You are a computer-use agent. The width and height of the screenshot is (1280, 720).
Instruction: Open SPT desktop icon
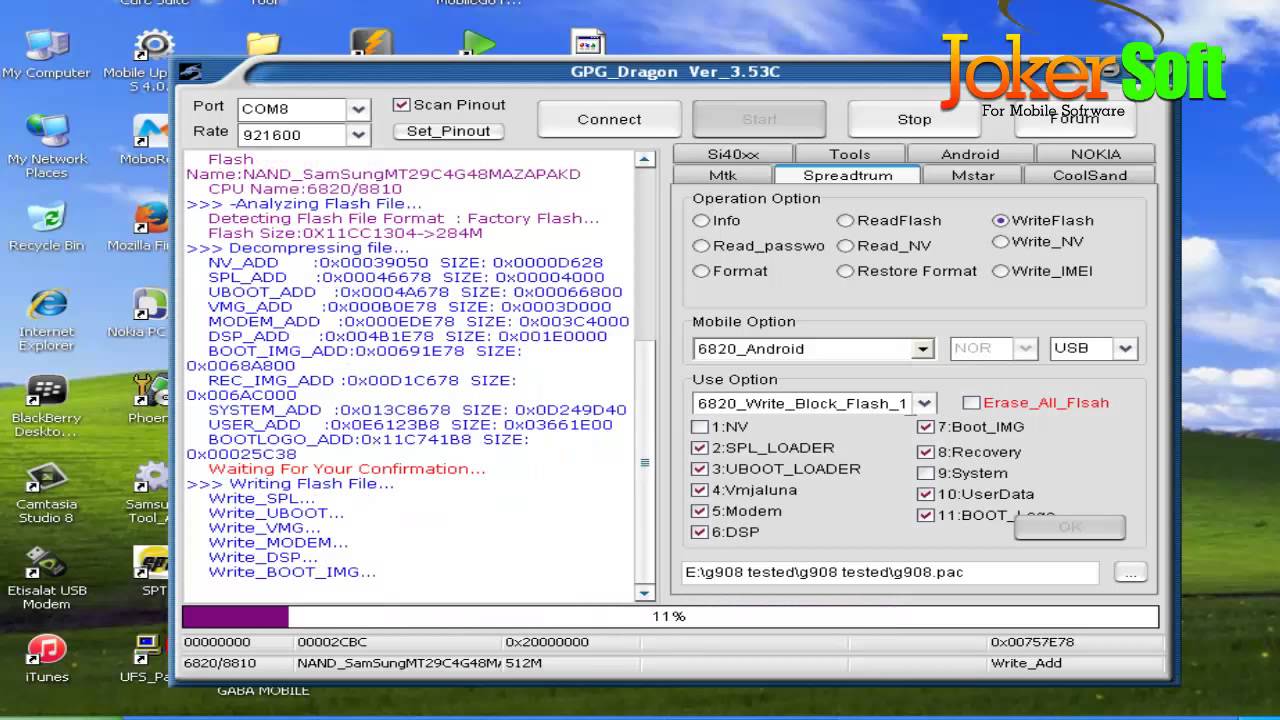coord(152,571)
